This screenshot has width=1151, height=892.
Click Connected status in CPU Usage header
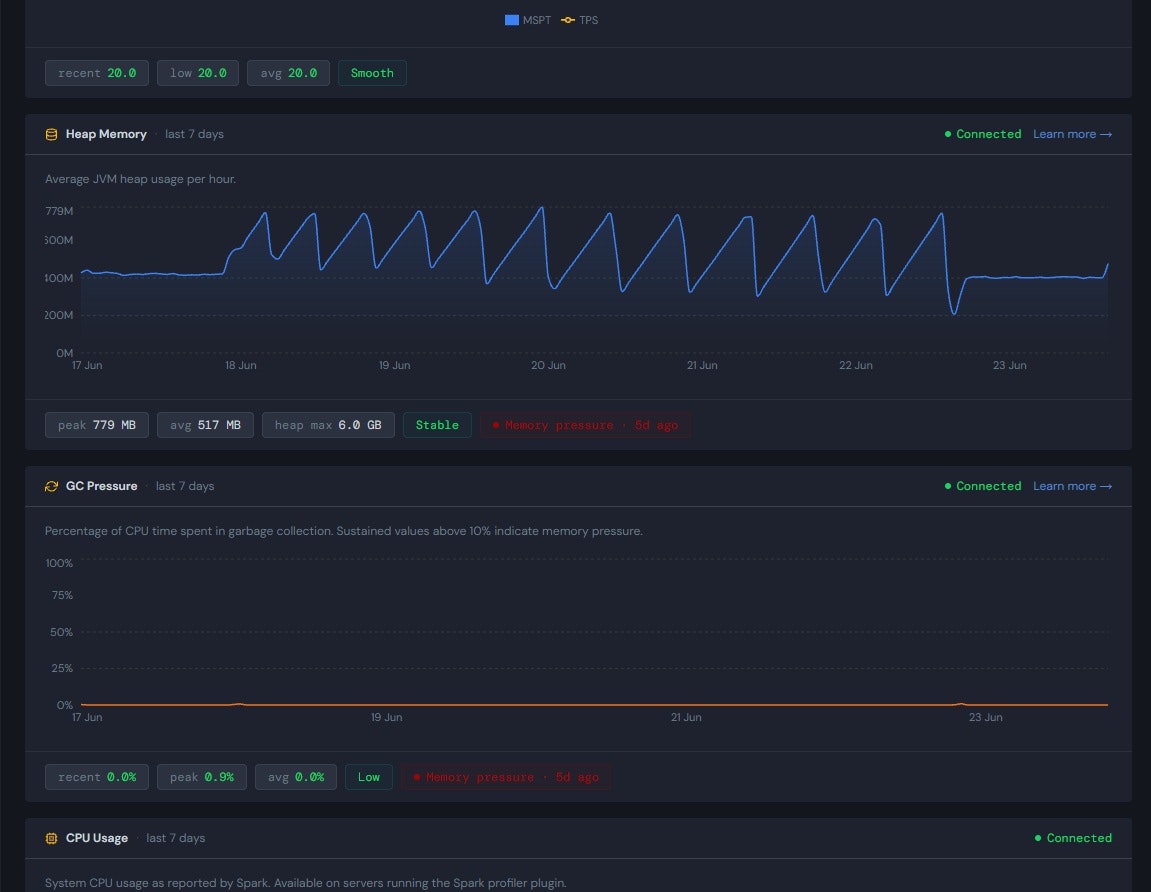pyautogui.click(x=1073, y=838)
